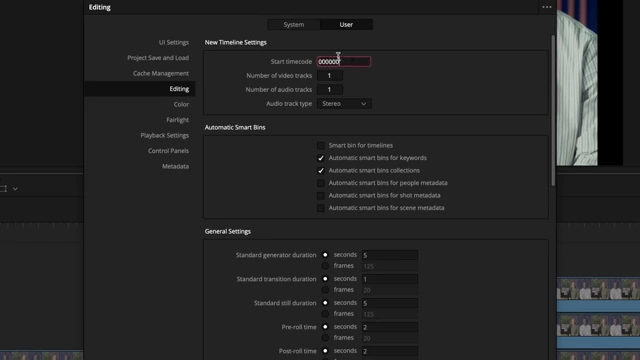Image resolution: width=640 pixels, height=360 pixels.
Task: Click Post-roll time seconds value field
Action: 390,351
